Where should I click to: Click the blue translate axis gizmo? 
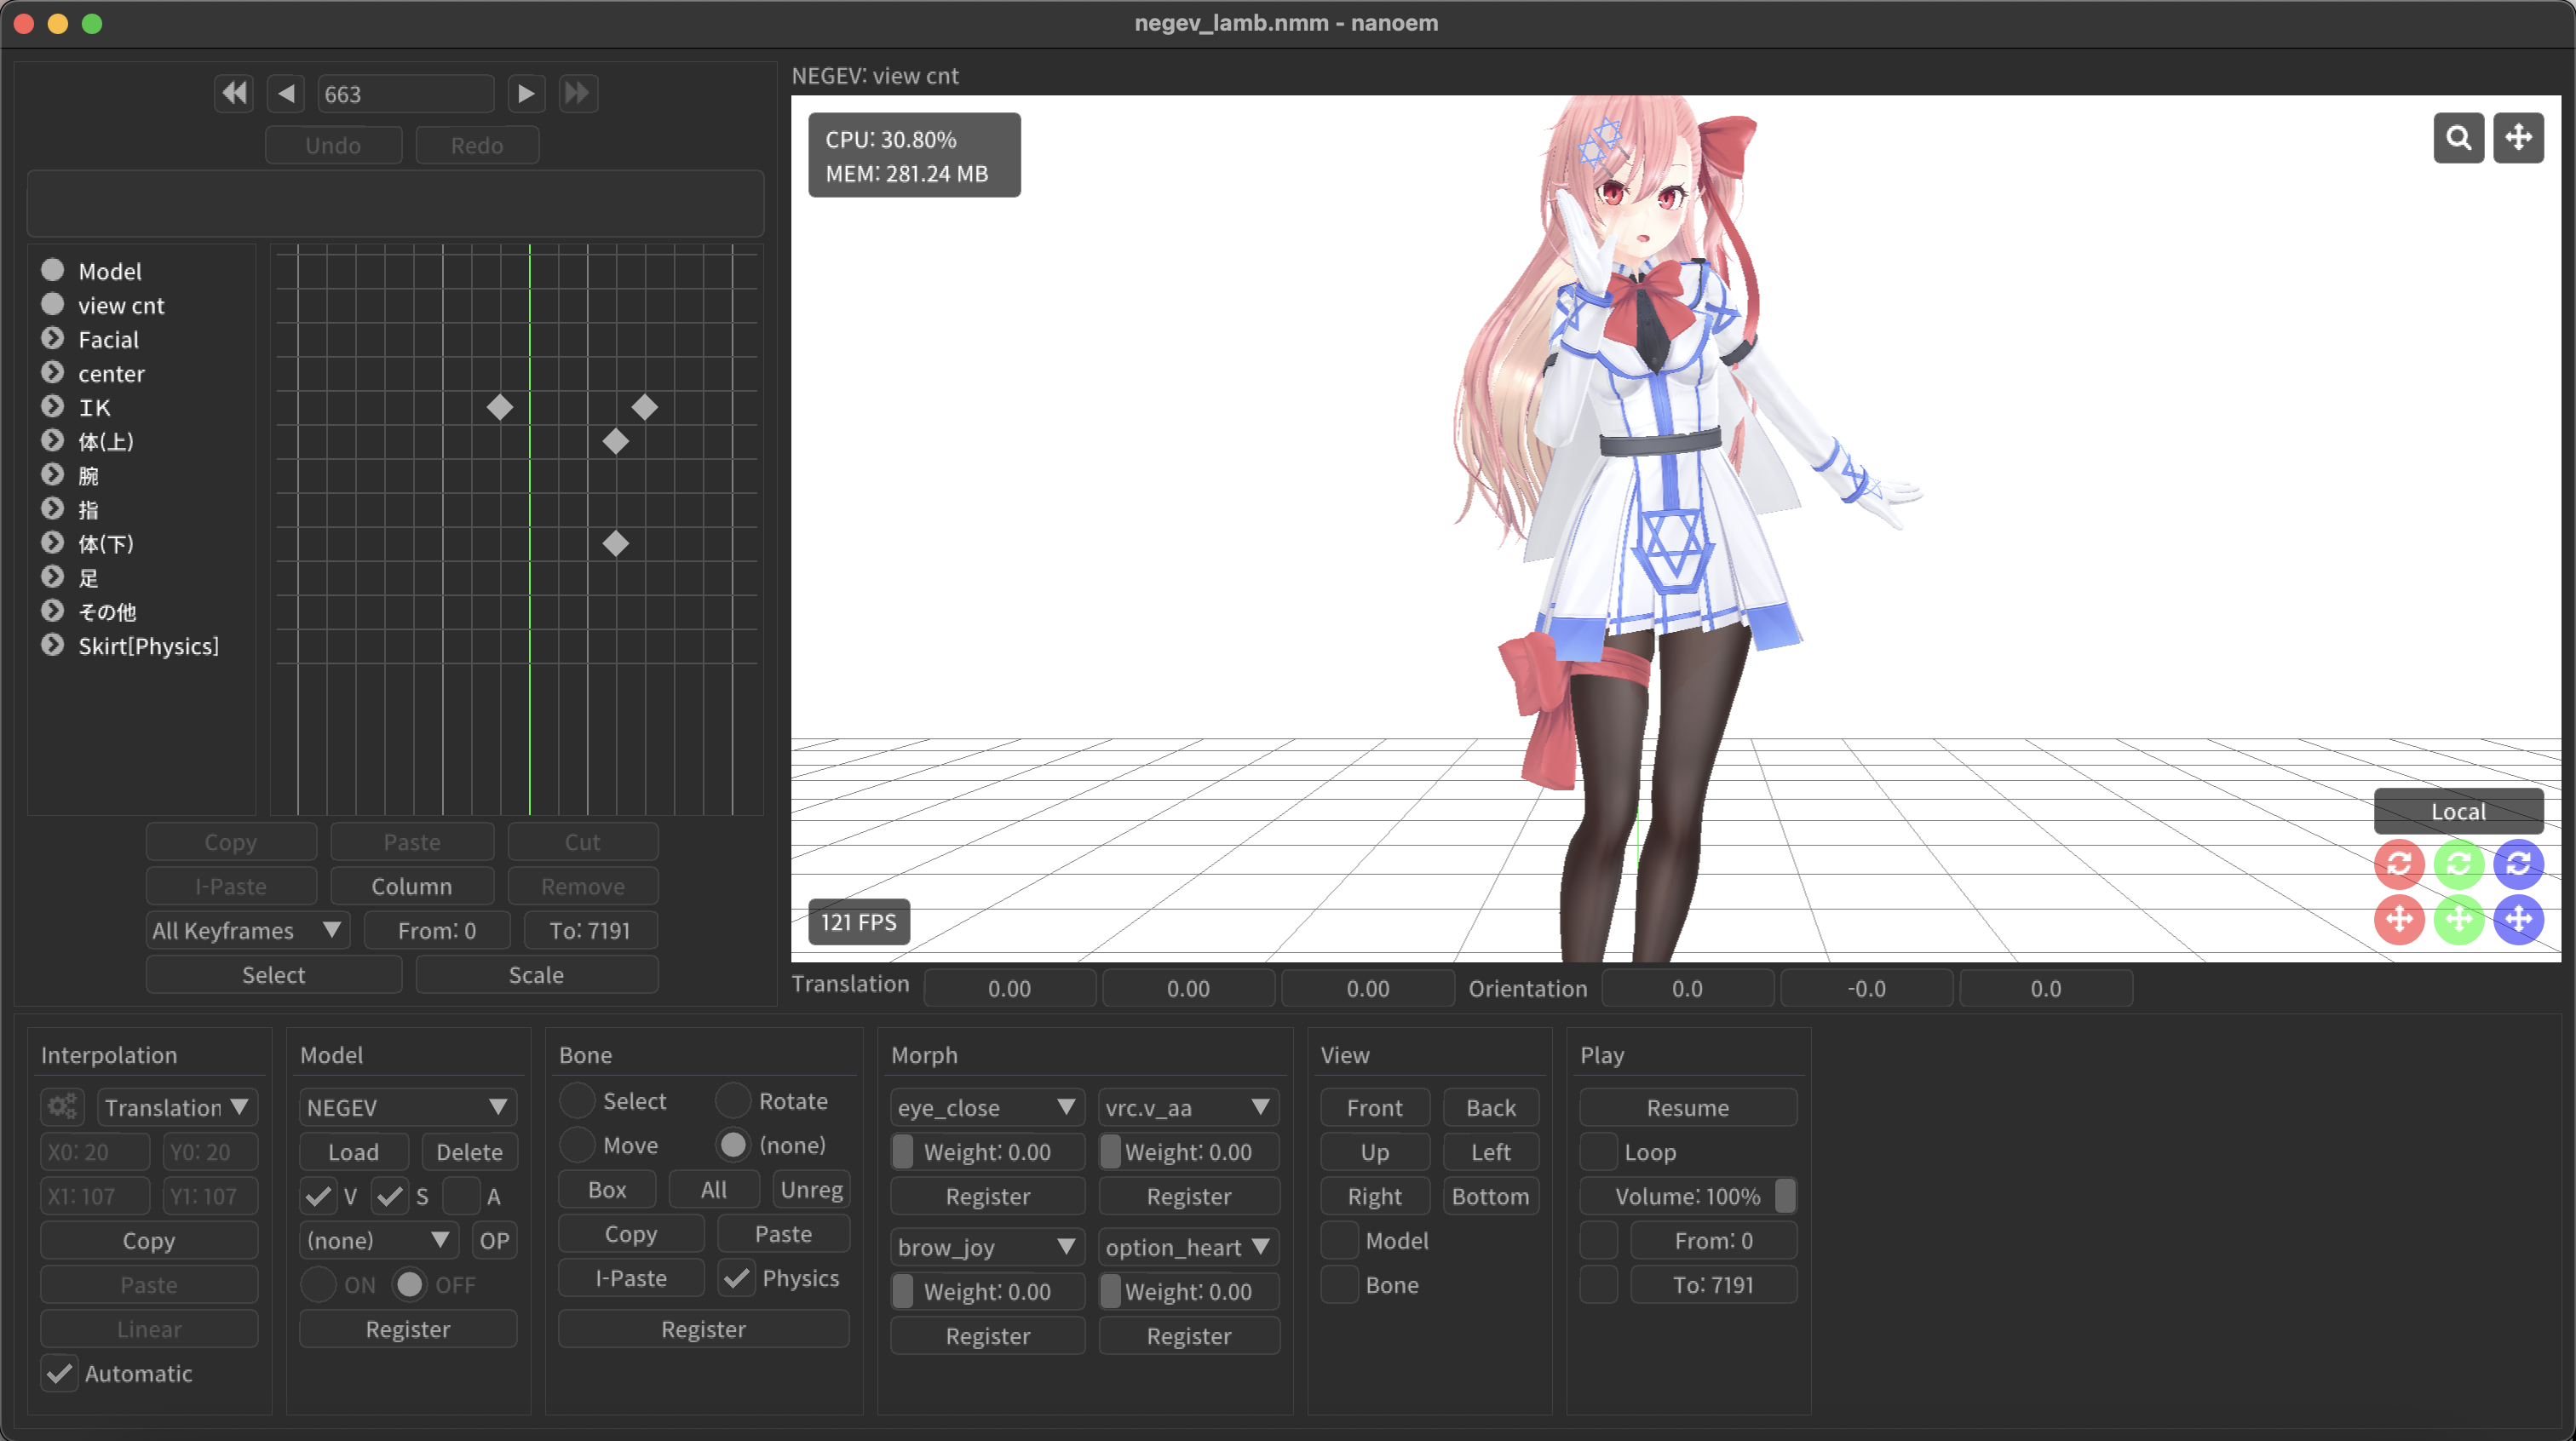point(2518,919)
